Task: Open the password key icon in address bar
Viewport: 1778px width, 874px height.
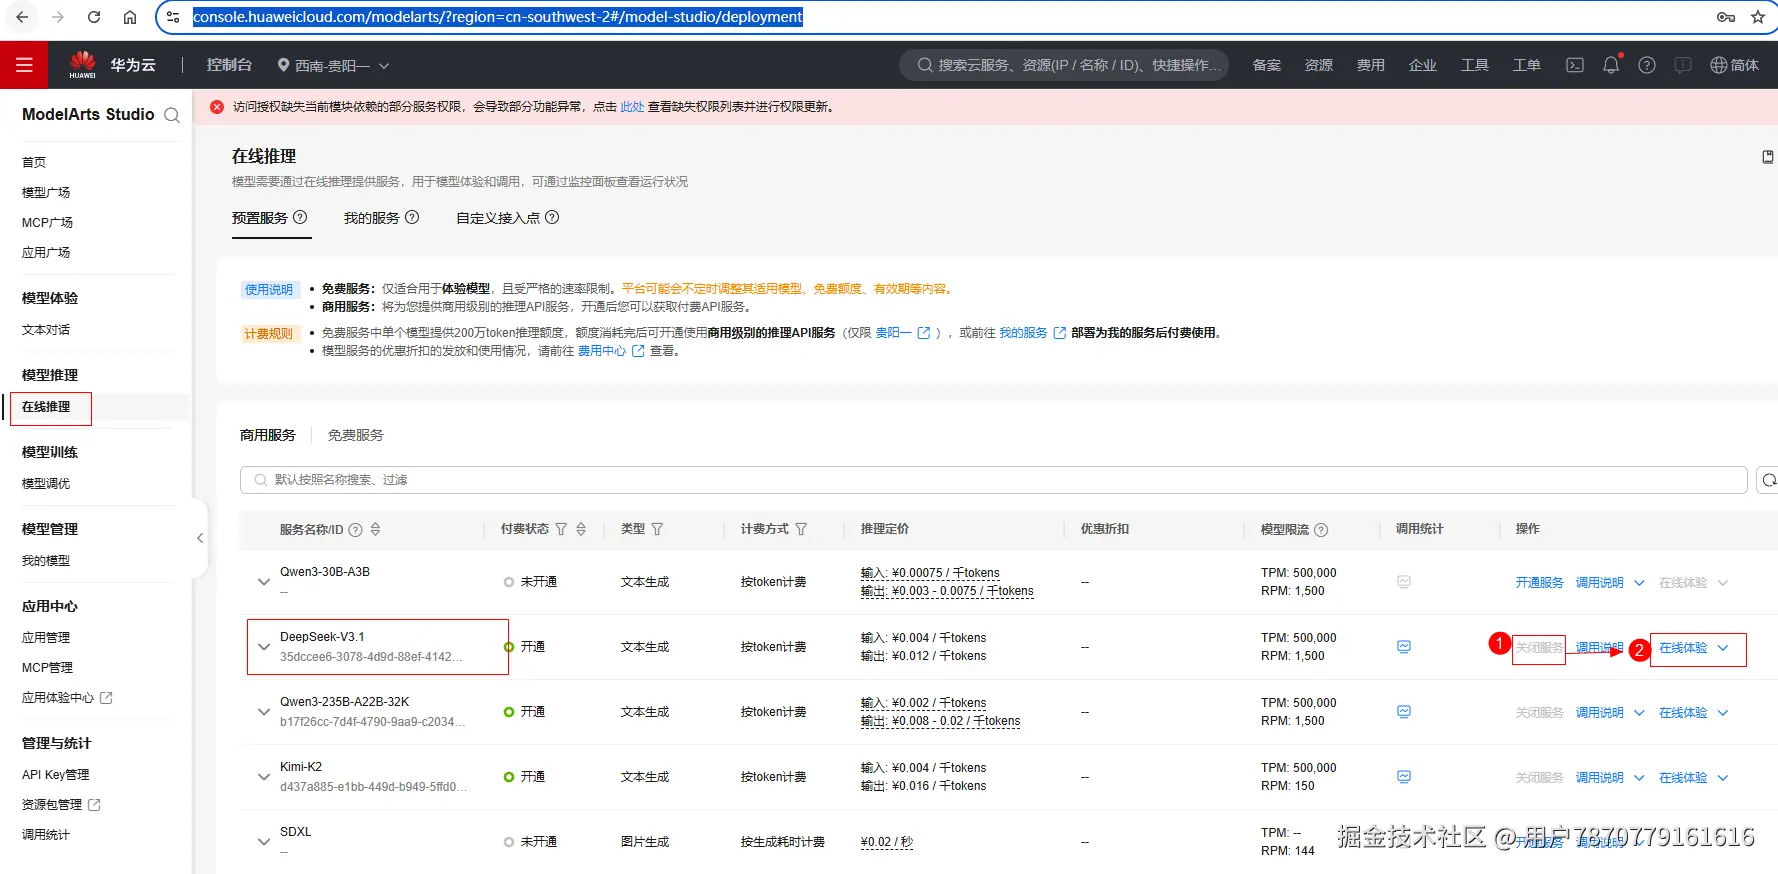Action: click(x=1726, y=17)
